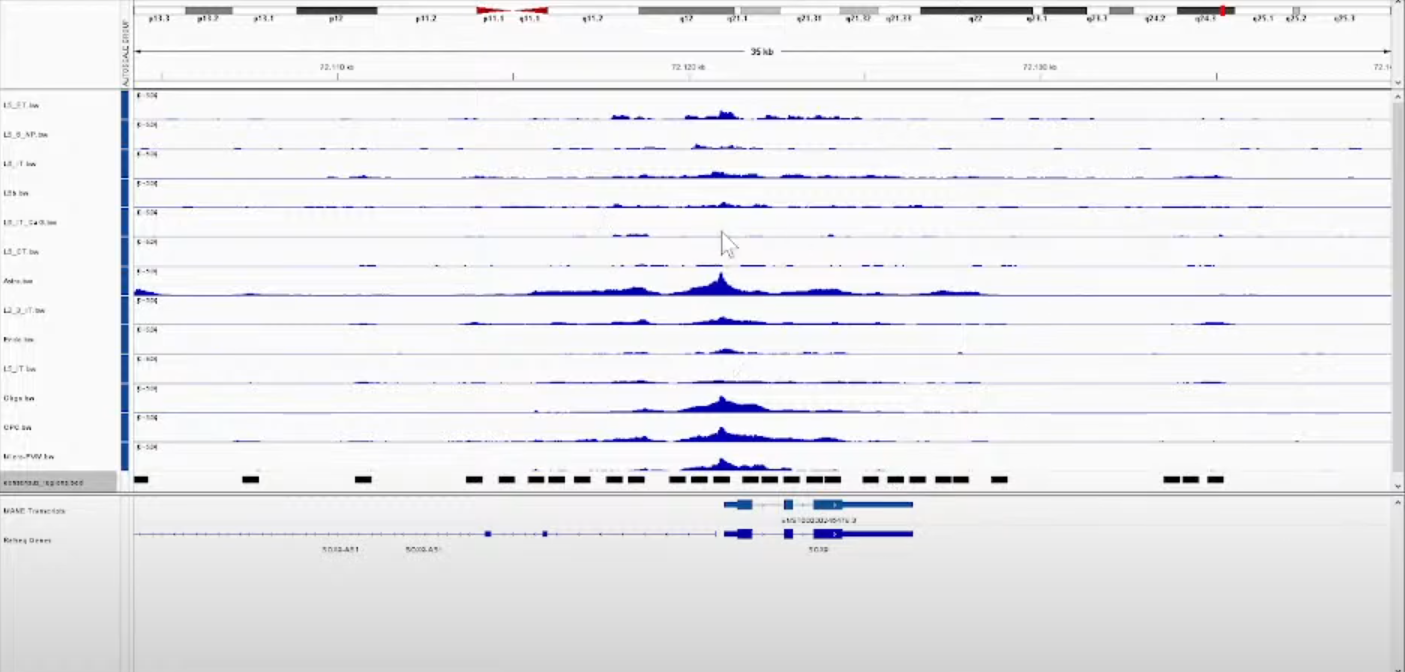Select the L5_ET.bw track name

click(21, 105)
